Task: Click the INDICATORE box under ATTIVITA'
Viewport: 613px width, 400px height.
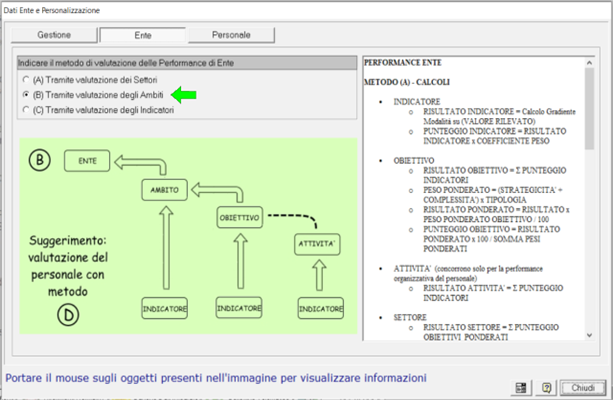Action: 319,308
